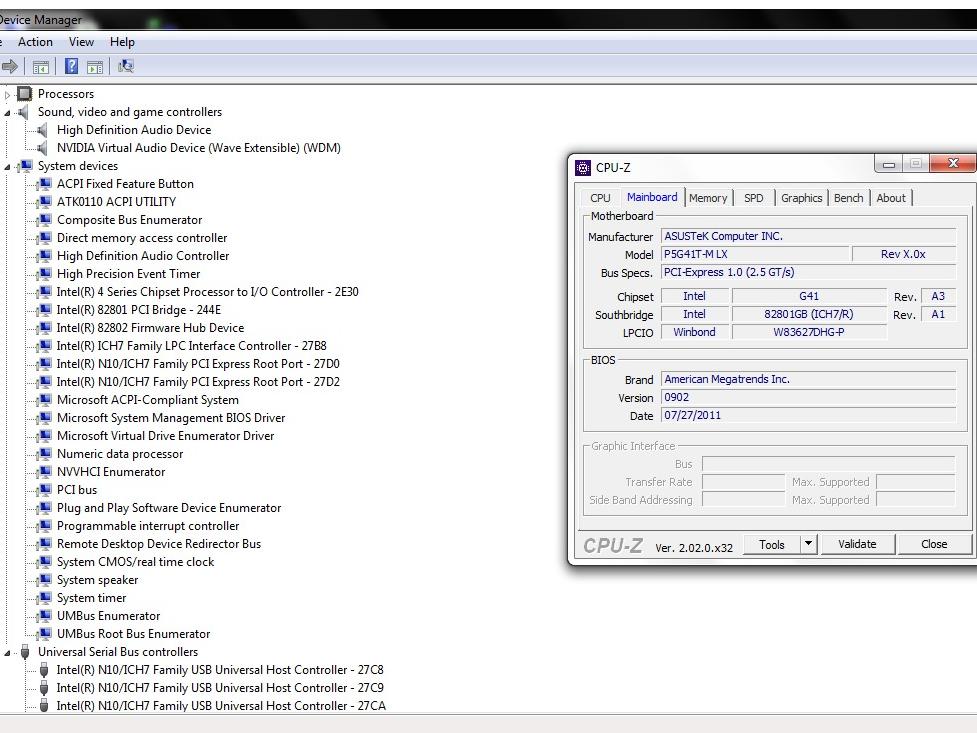Click the USB Universal Host Controller 27C8 icon
The height and width of the screenshot is (733, 977).
click(x=44, y=670)
